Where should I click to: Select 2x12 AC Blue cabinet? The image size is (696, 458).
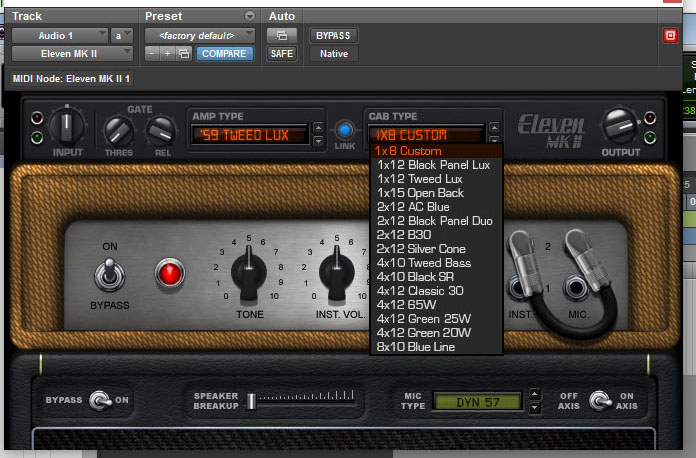(x=436, y=207)
